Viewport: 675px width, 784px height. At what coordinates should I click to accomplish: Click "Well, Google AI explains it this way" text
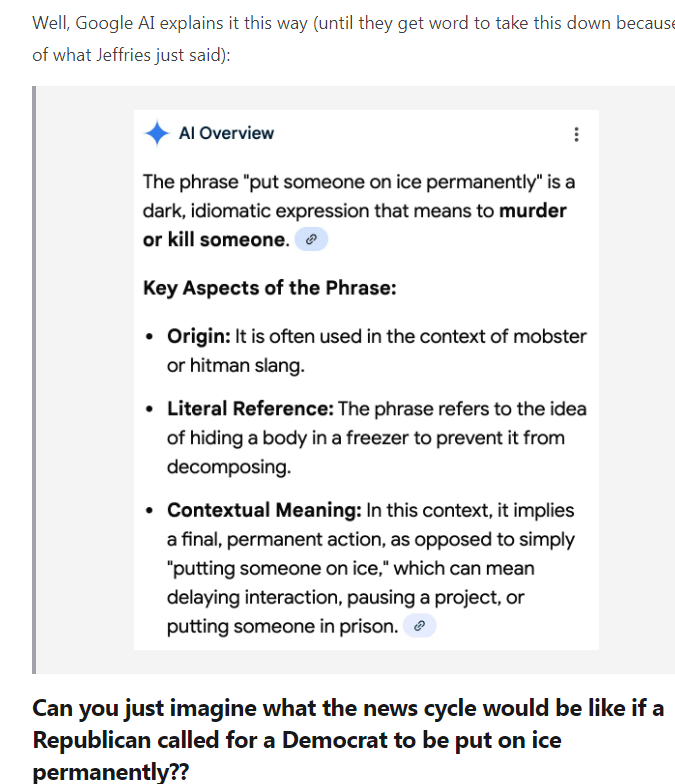170,23
